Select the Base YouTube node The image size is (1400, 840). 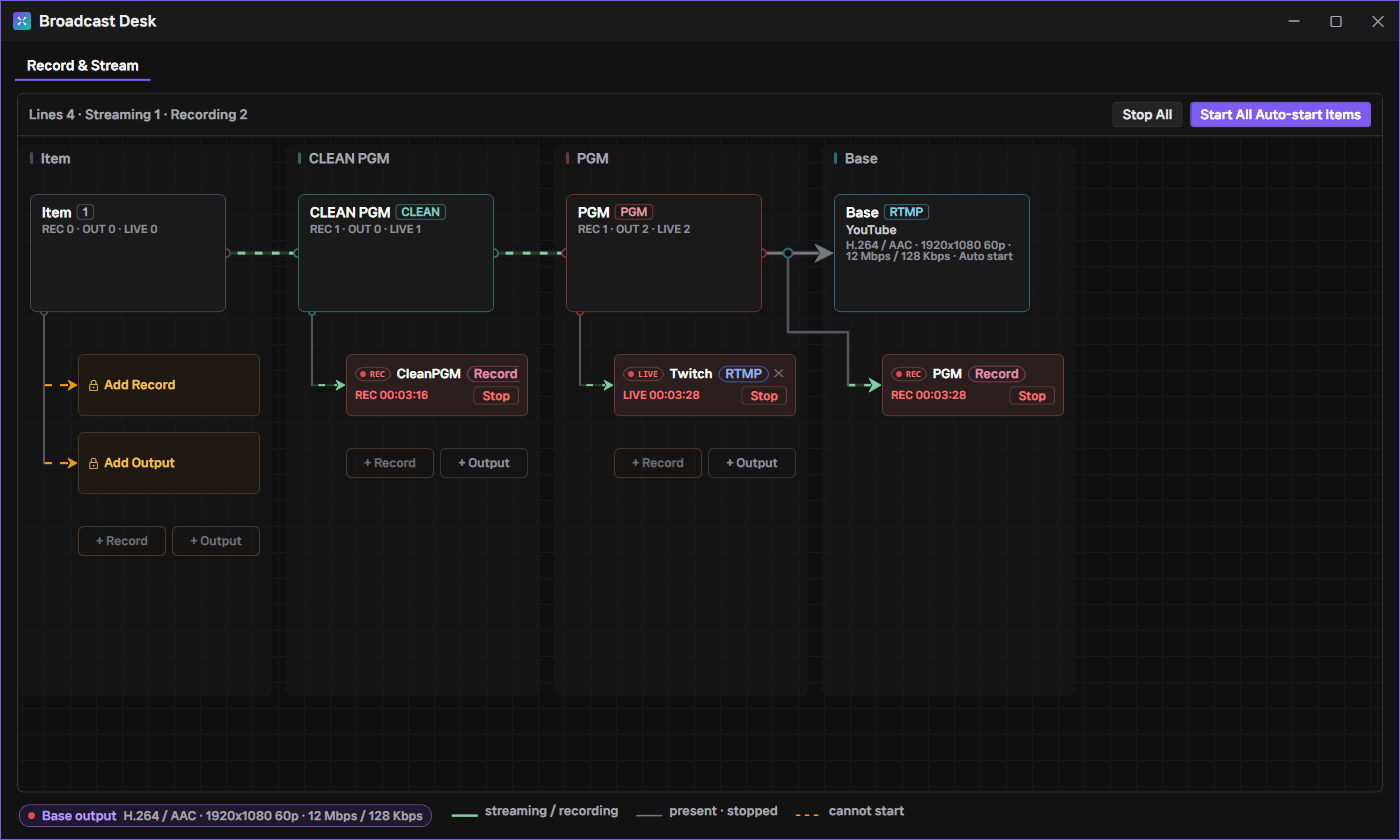tap(932, 253)
